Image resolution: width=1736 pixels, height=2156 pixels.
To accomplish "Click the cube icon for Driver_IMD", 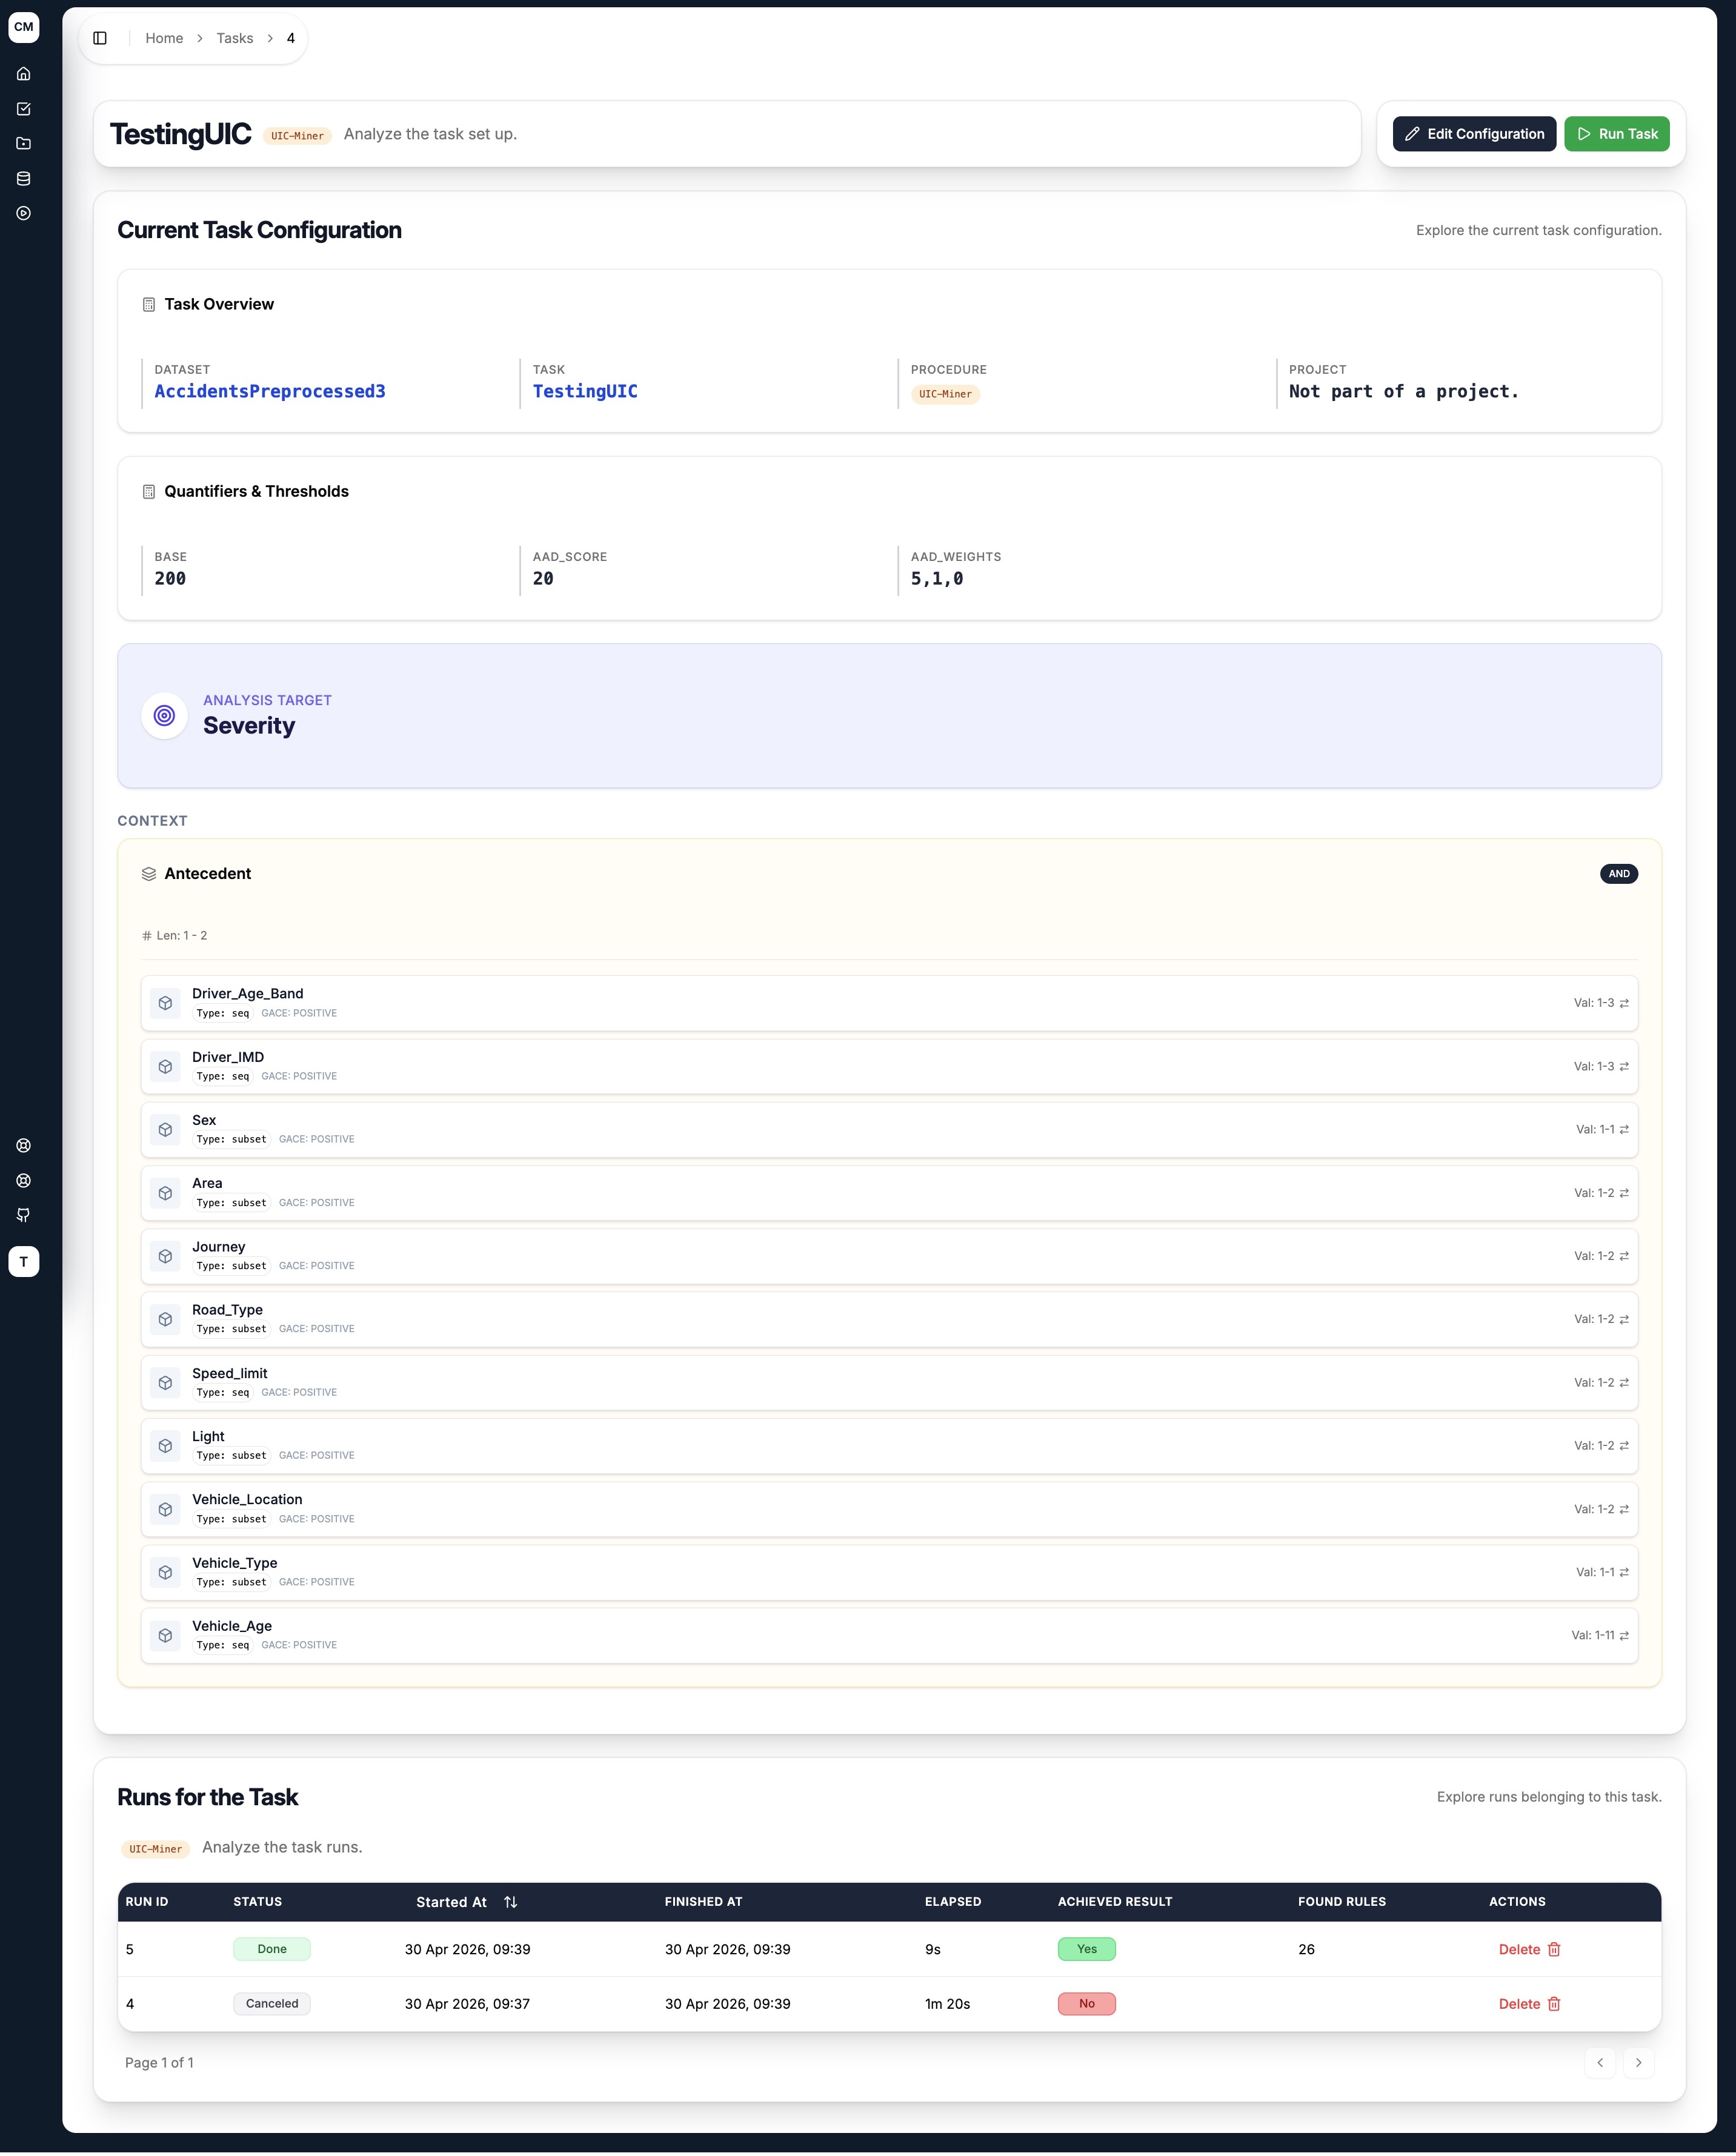I will tap(166, 1068).
